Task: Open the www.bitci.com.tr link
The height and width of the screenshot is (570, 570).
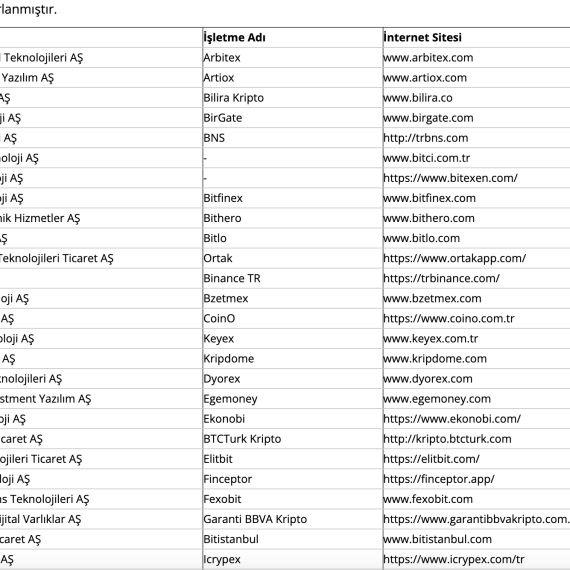Action: 427,158
